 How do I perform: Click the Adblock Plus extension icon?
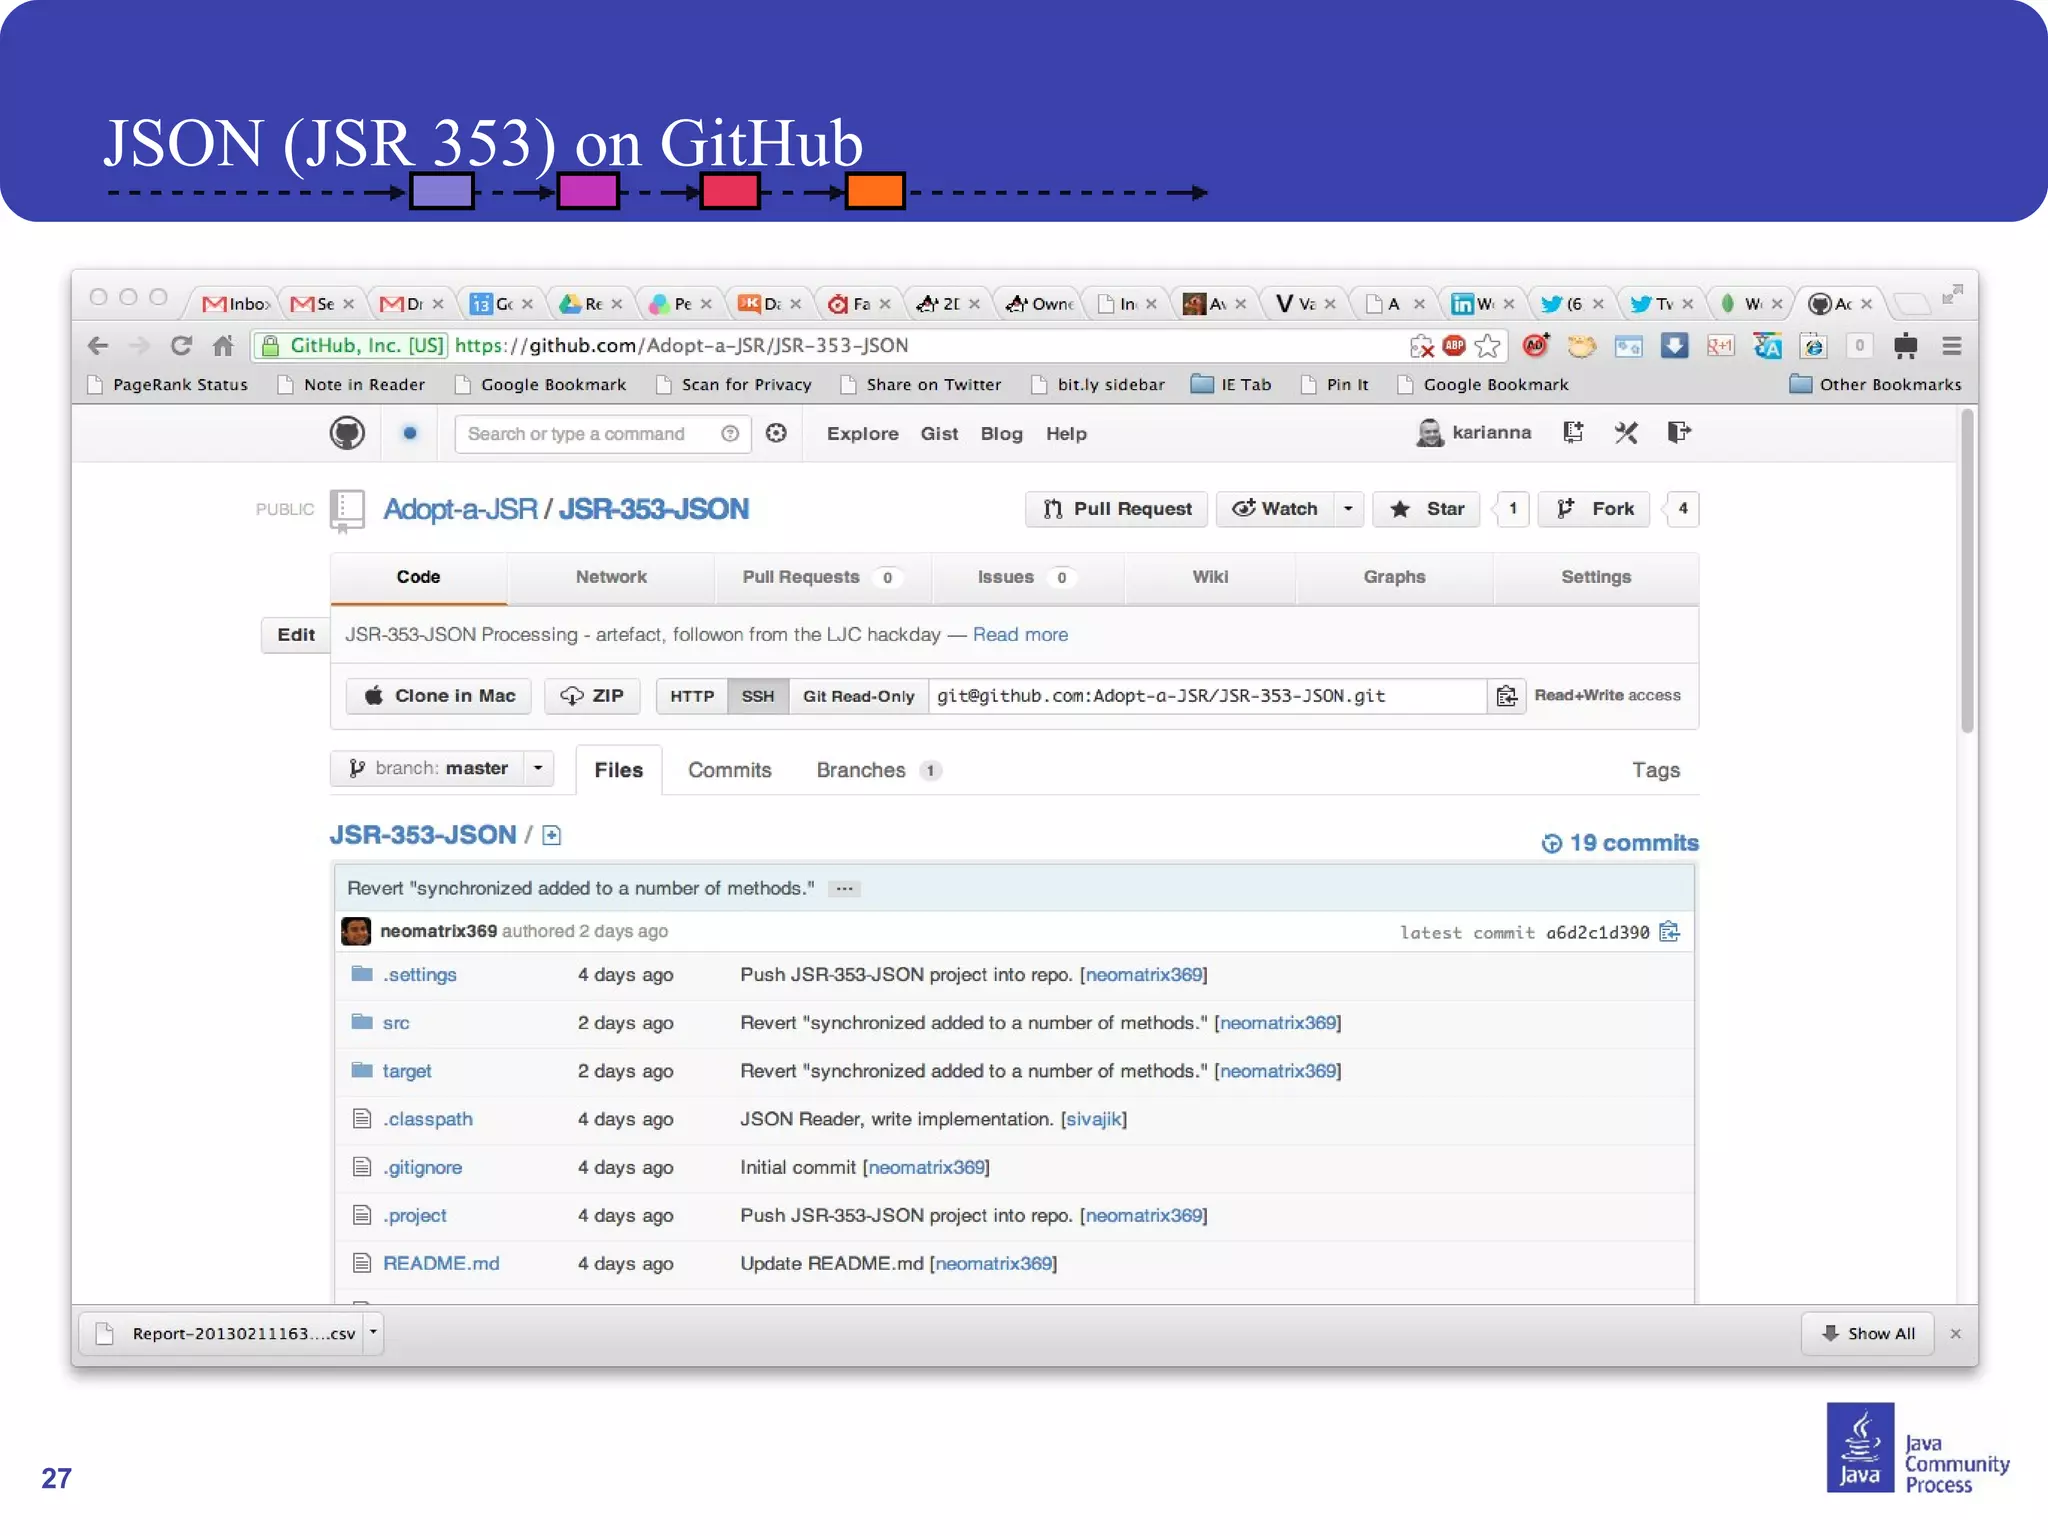1455,346
